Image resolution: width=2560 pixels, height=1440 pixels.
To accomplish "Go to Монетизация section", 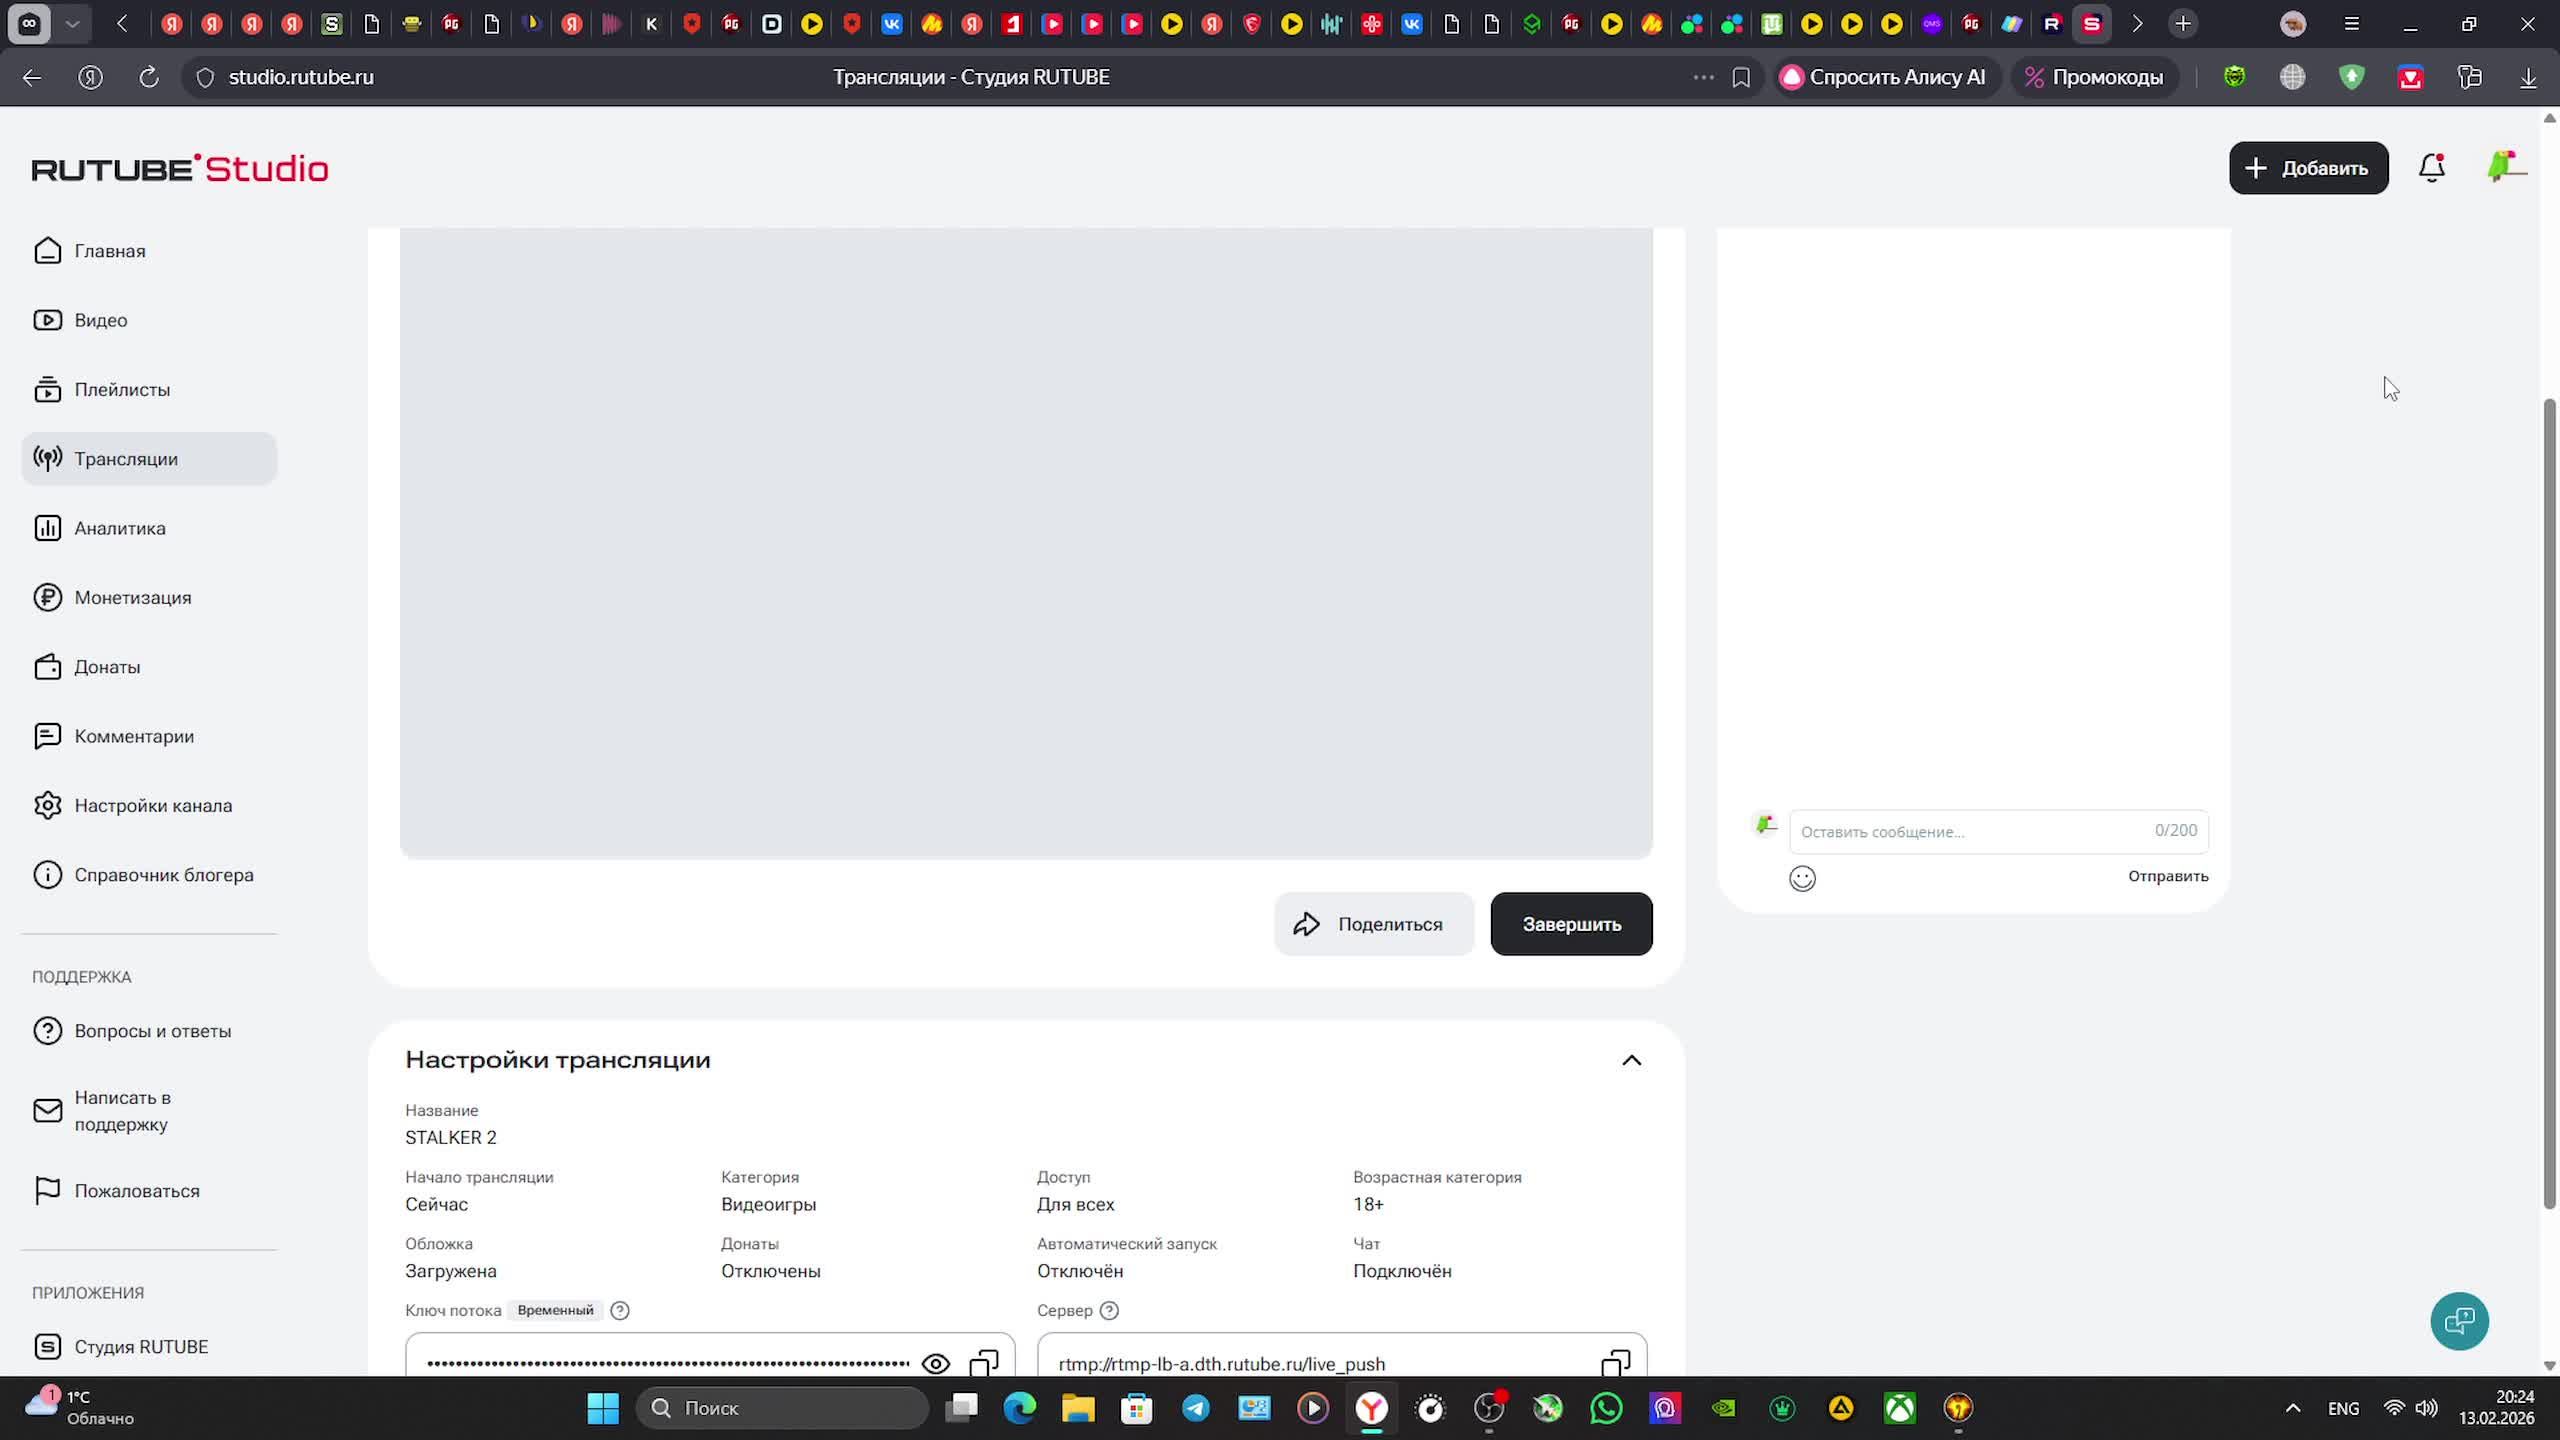I will [132, 597].
